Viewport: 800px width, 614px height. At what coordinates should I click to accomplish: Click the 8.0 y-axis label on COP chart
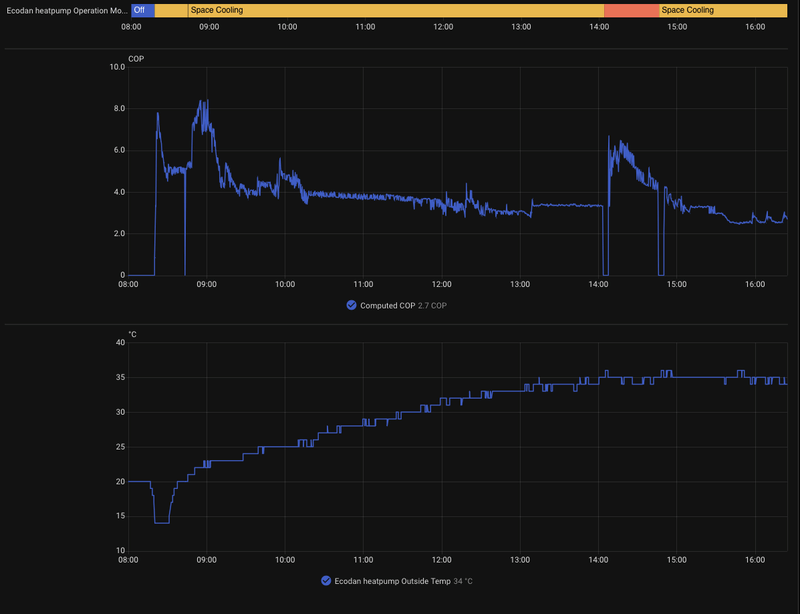pos(119,109)
